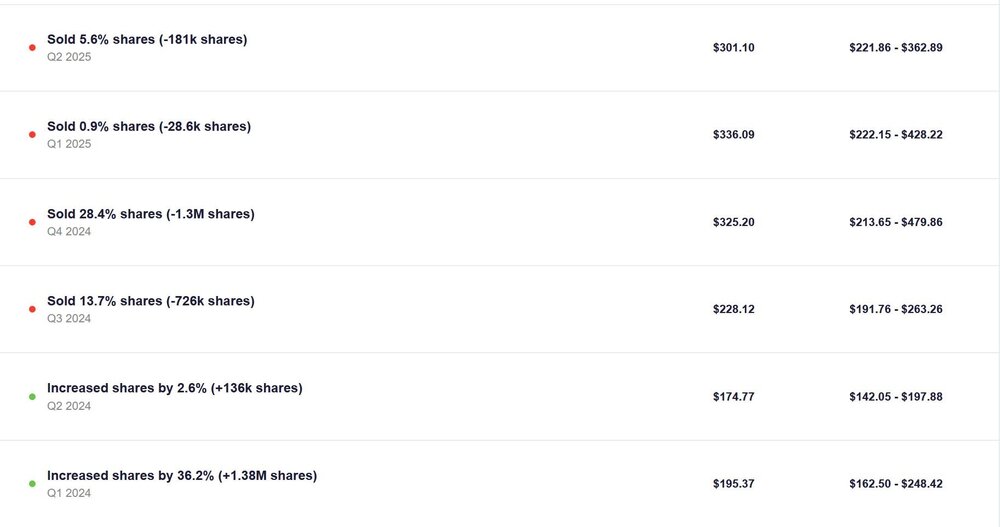Click the green dot beside Increased shares by 36.2%

[x=32, y=483]
